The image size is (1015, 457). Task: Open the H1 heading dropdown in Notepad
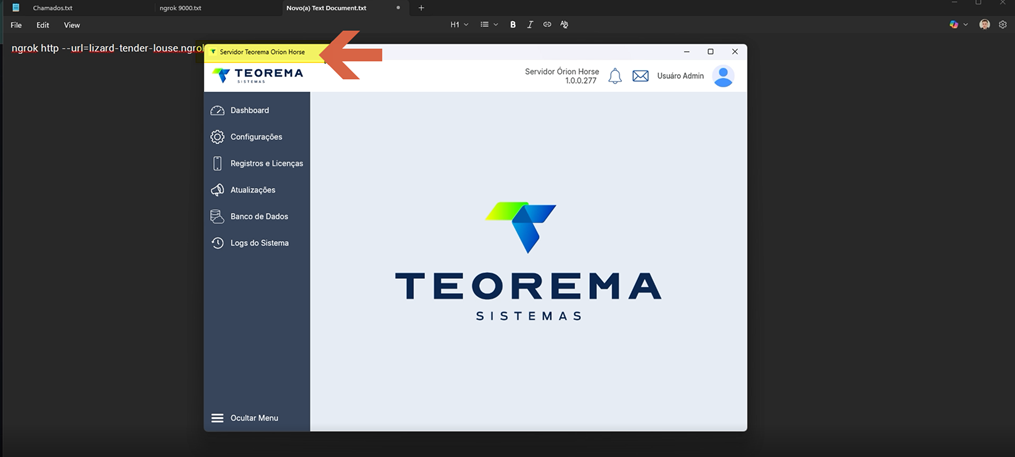point(459,25)
